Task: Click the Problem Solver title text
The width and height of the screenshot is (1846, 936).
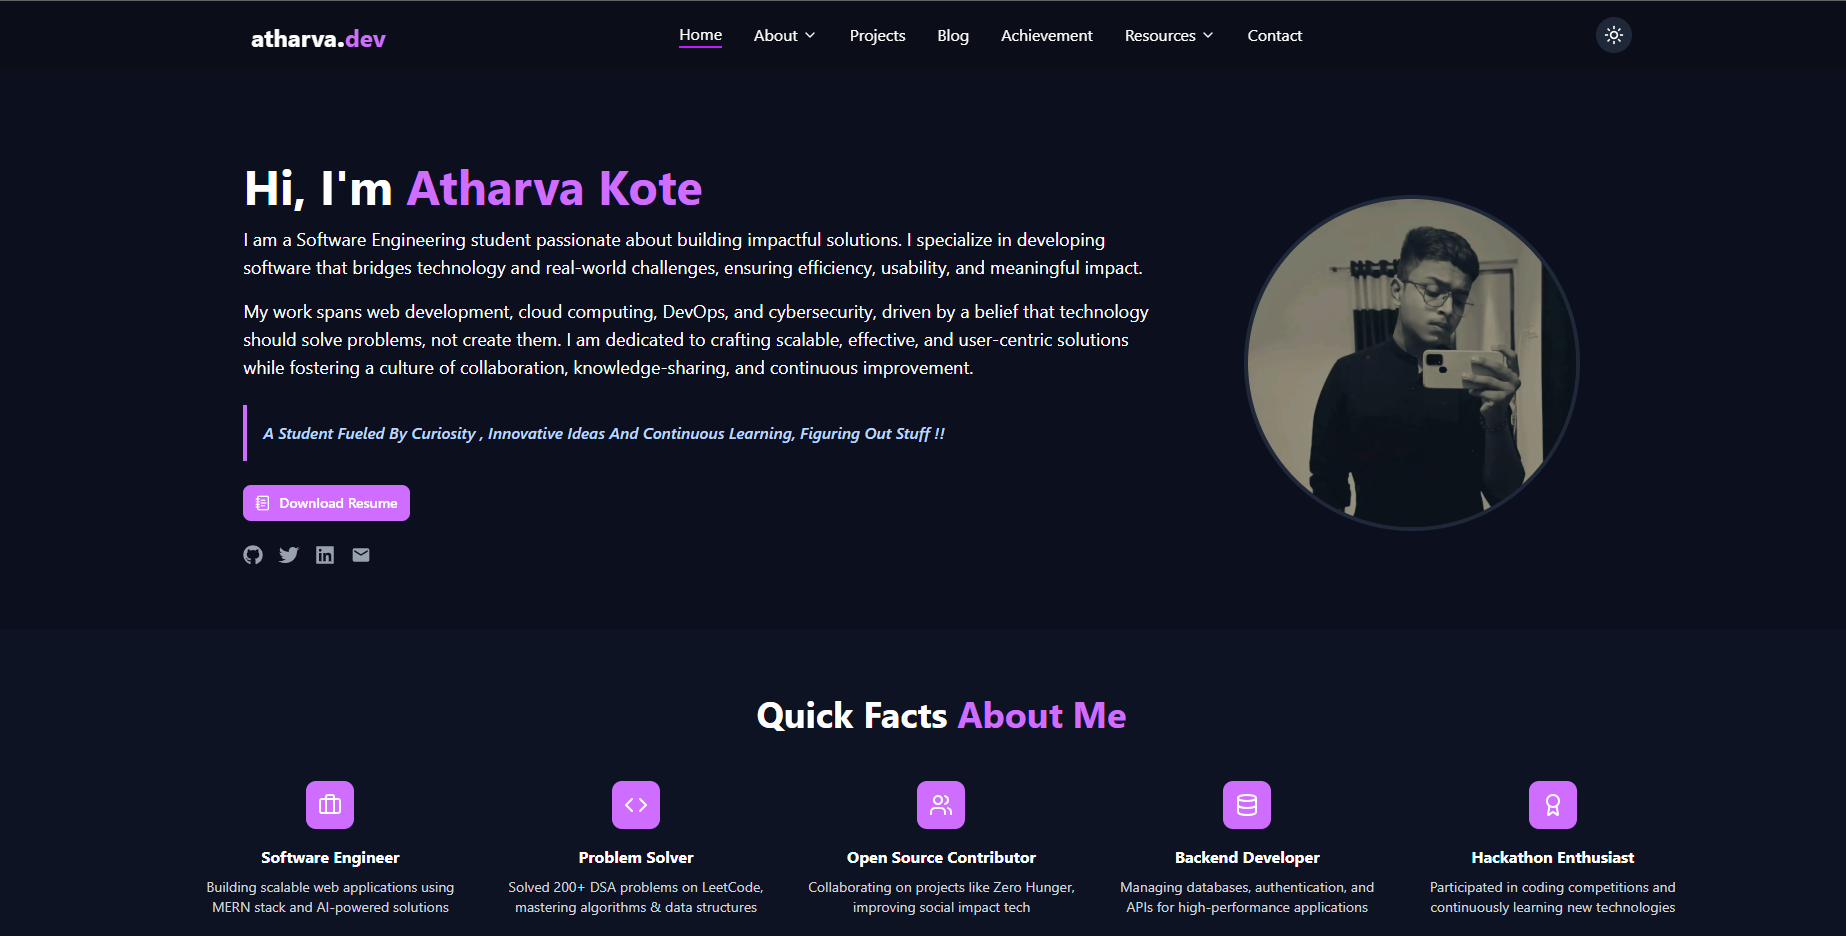Action: (x=636, y=858)
